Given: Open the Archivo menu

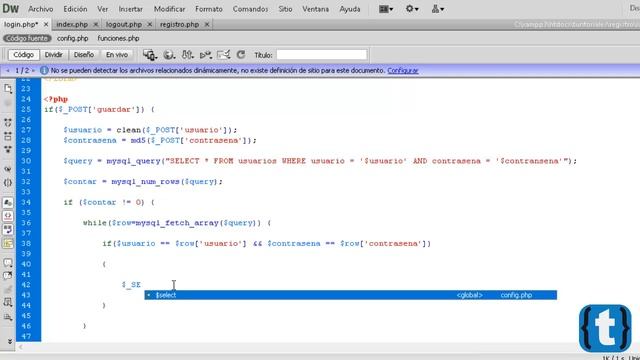Looking at the screenshot, I should click(x=40, y=9).
